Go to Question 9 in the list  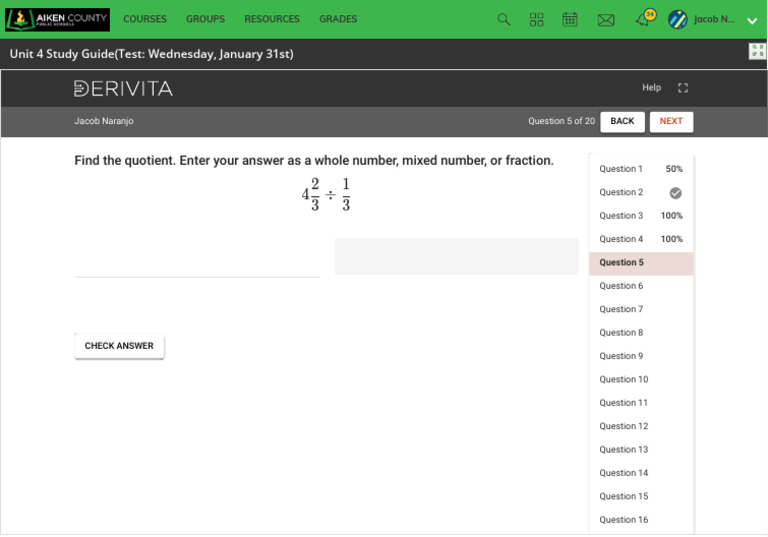tap(641, 356)
